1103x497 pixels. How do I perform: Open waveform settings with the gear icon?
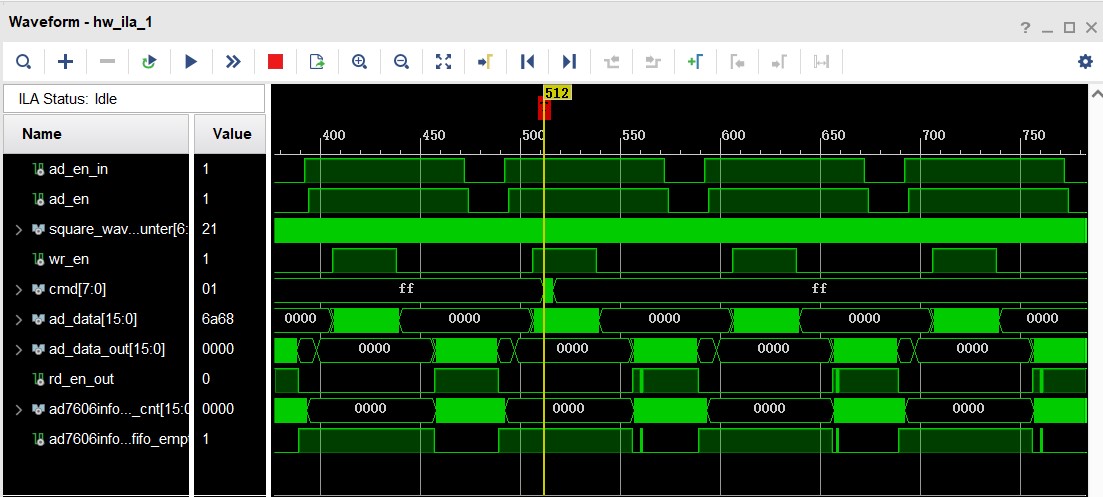click(x=1085, y=62)
